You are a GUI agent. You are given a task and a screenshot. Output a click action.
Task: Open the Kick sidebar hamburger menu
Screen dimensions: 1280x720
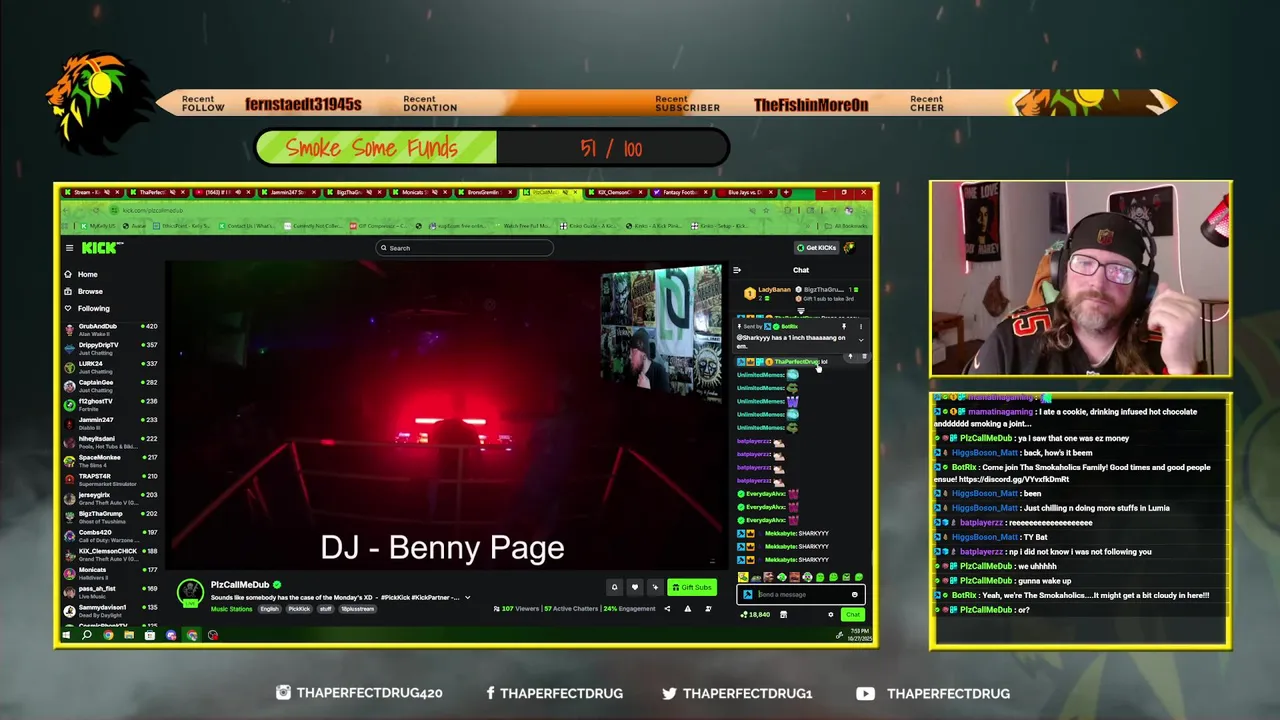point(69,248)
